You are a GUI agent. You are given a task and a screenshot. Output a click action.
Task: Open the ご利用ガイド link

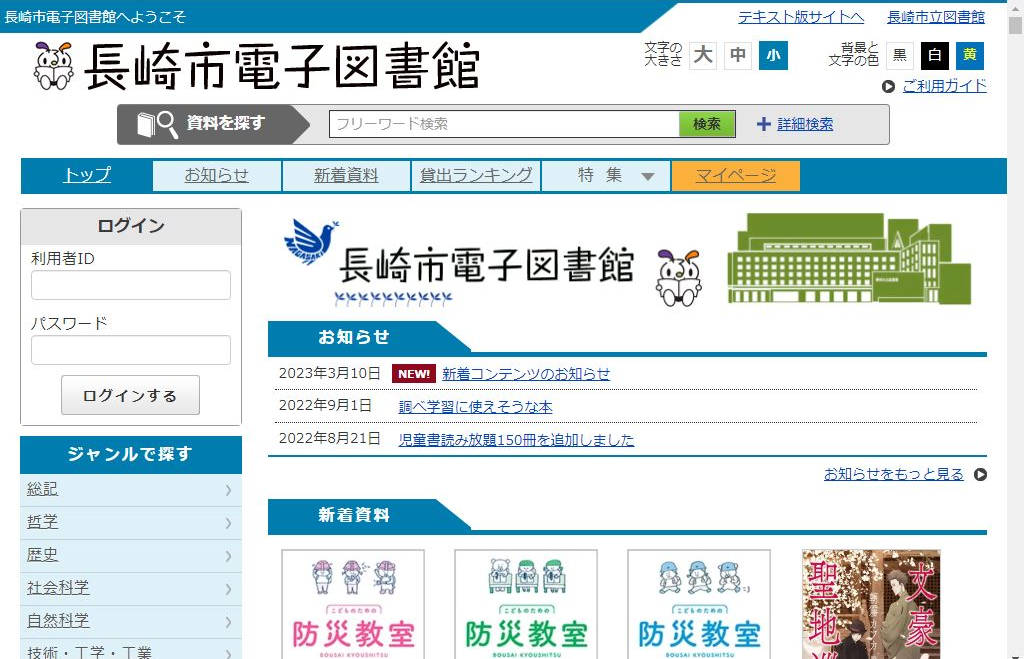click(x=944, y=86)
